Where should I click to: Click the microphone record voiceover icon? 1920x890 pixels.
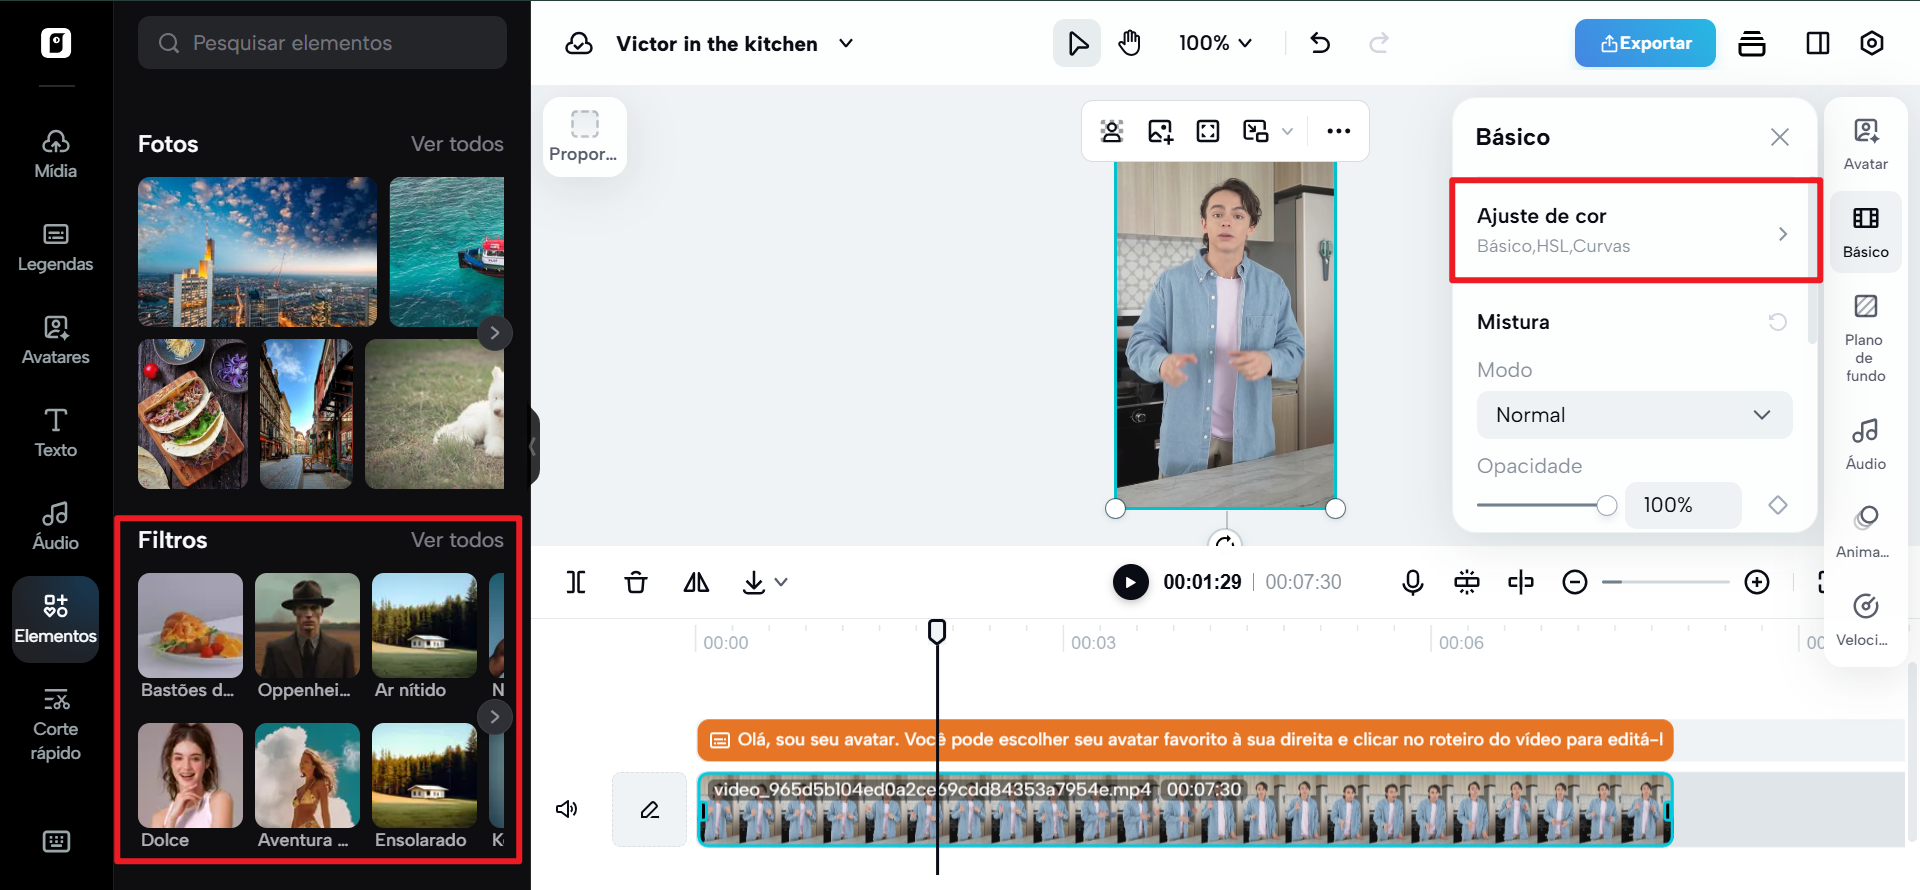point(1413,582)
